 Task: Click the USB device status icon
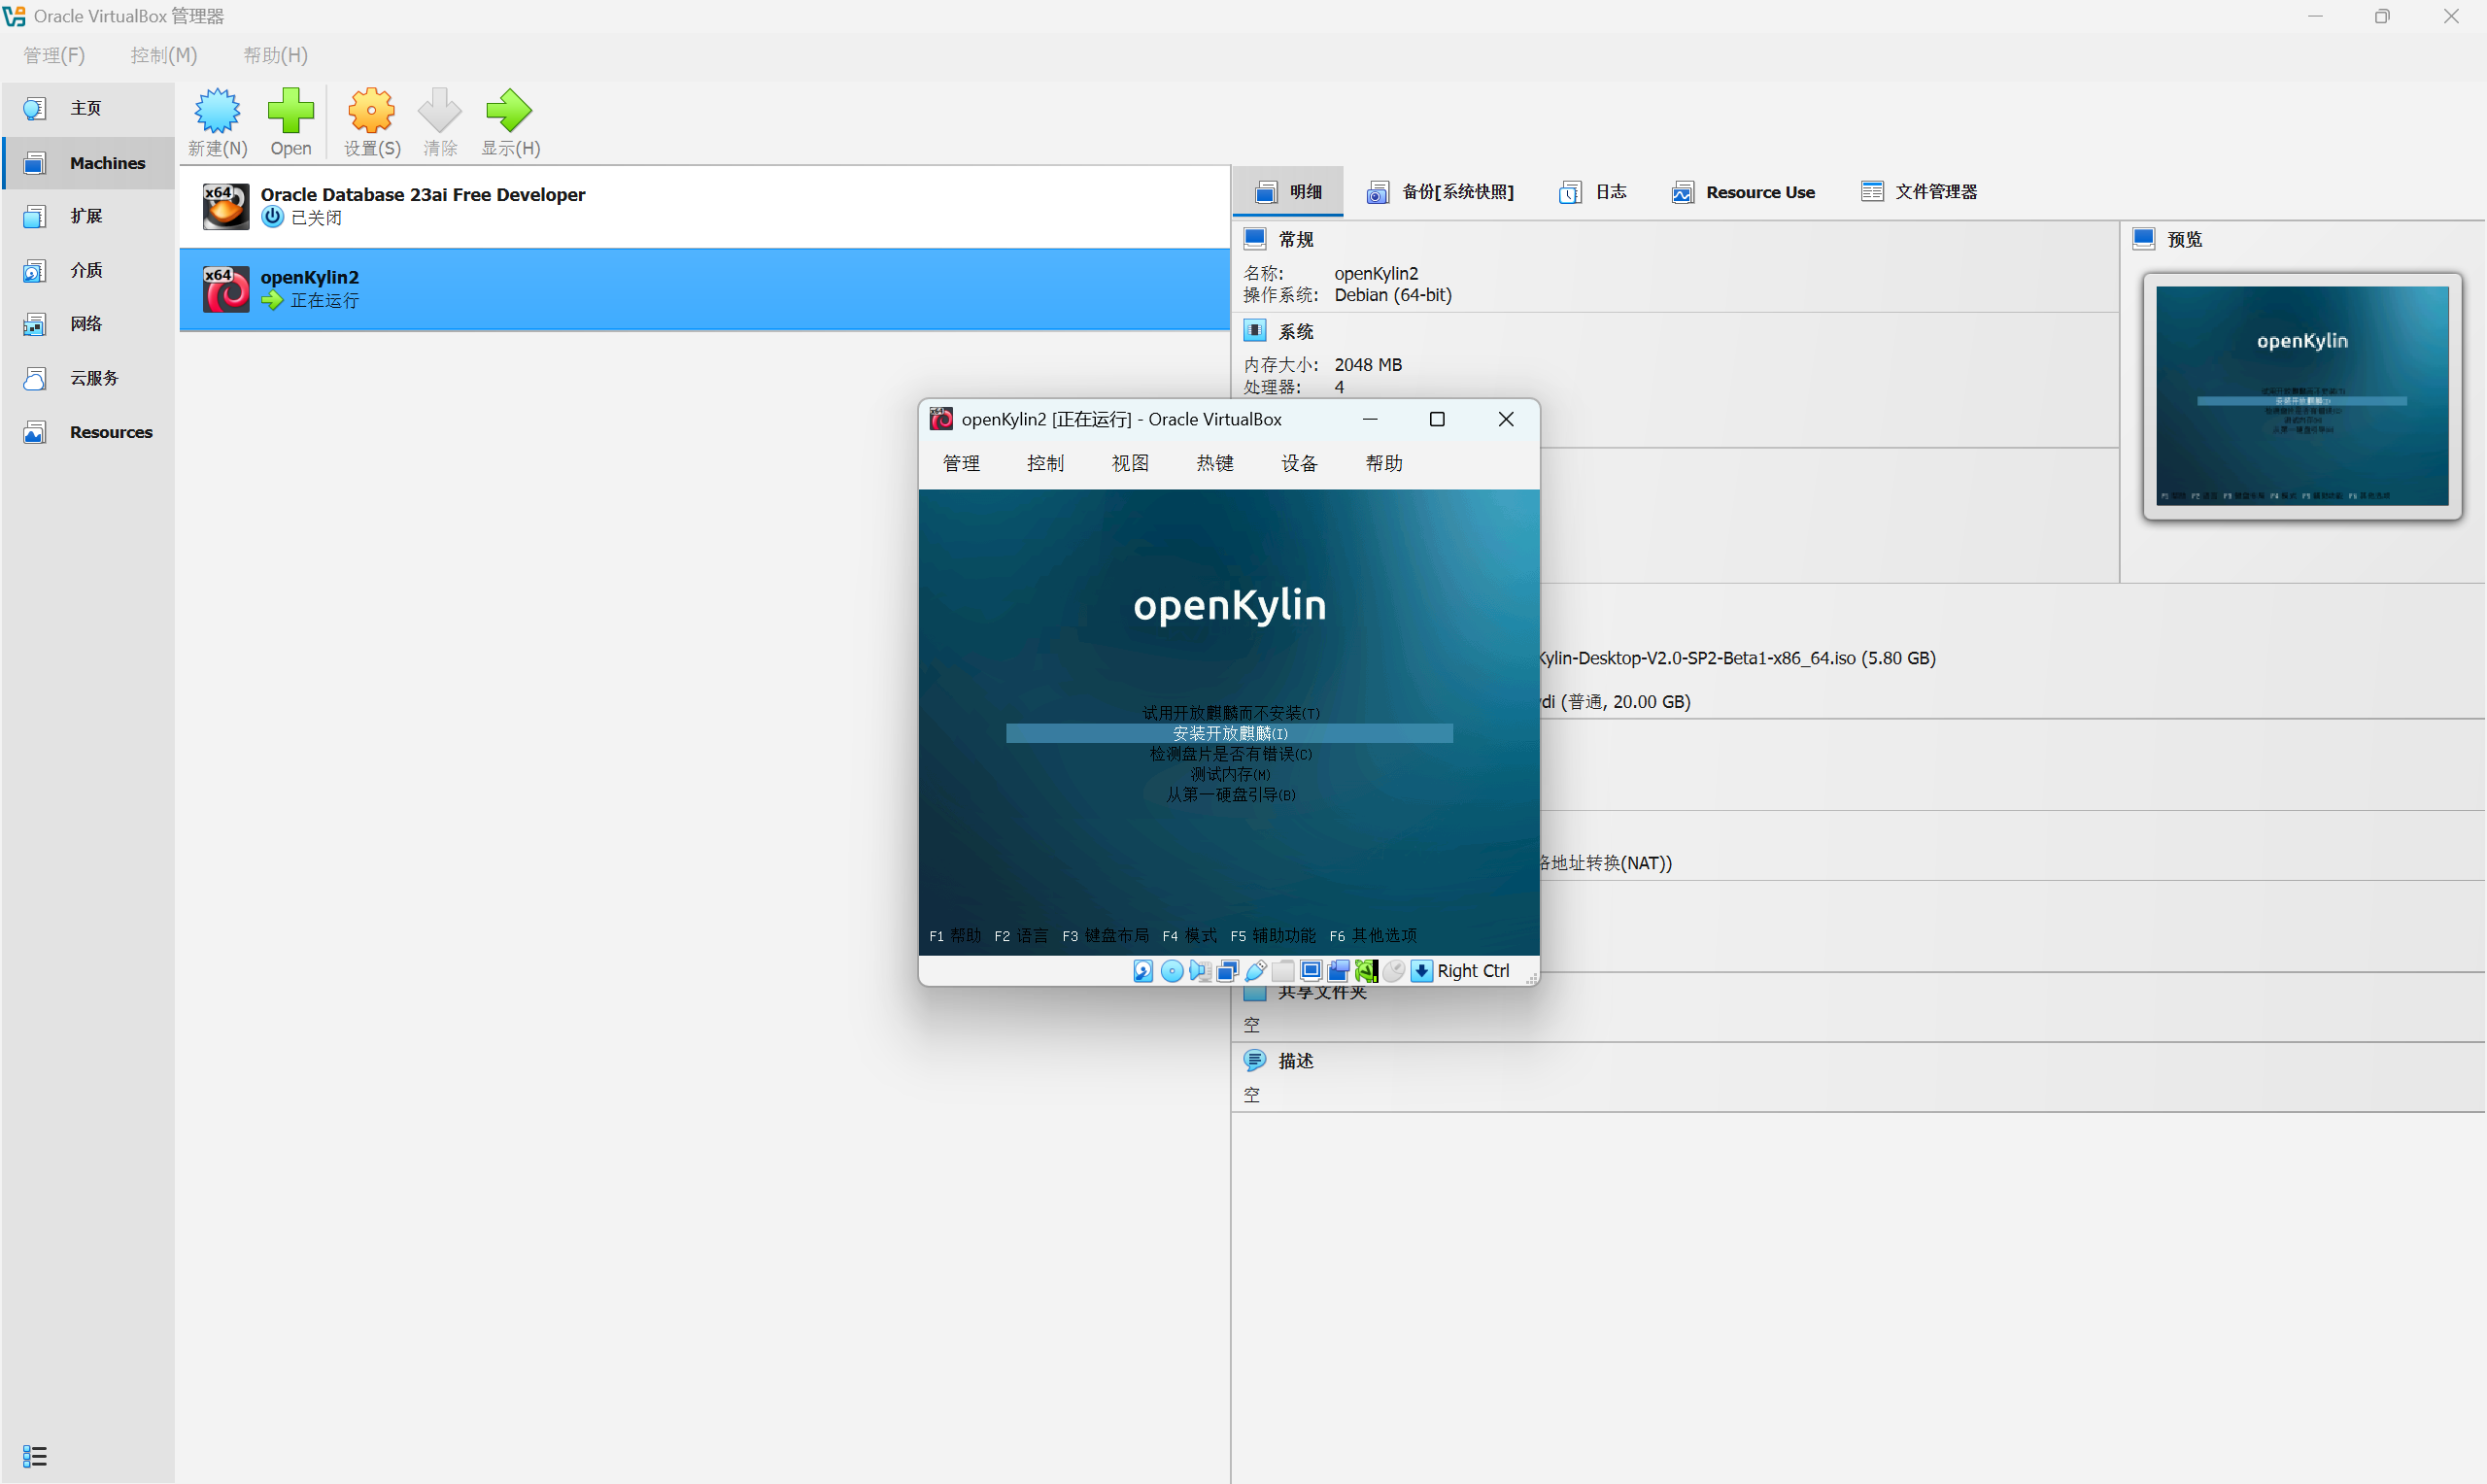(1256, 971)
